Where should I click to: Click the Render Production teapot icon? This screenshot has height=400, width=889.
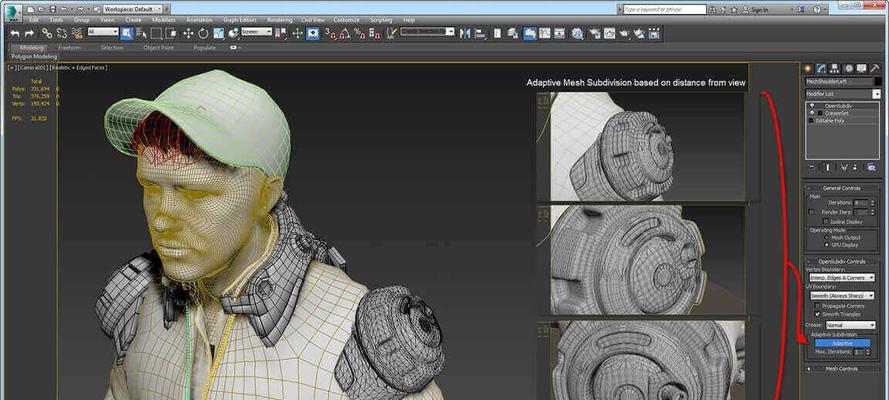[x=624, y=33]
